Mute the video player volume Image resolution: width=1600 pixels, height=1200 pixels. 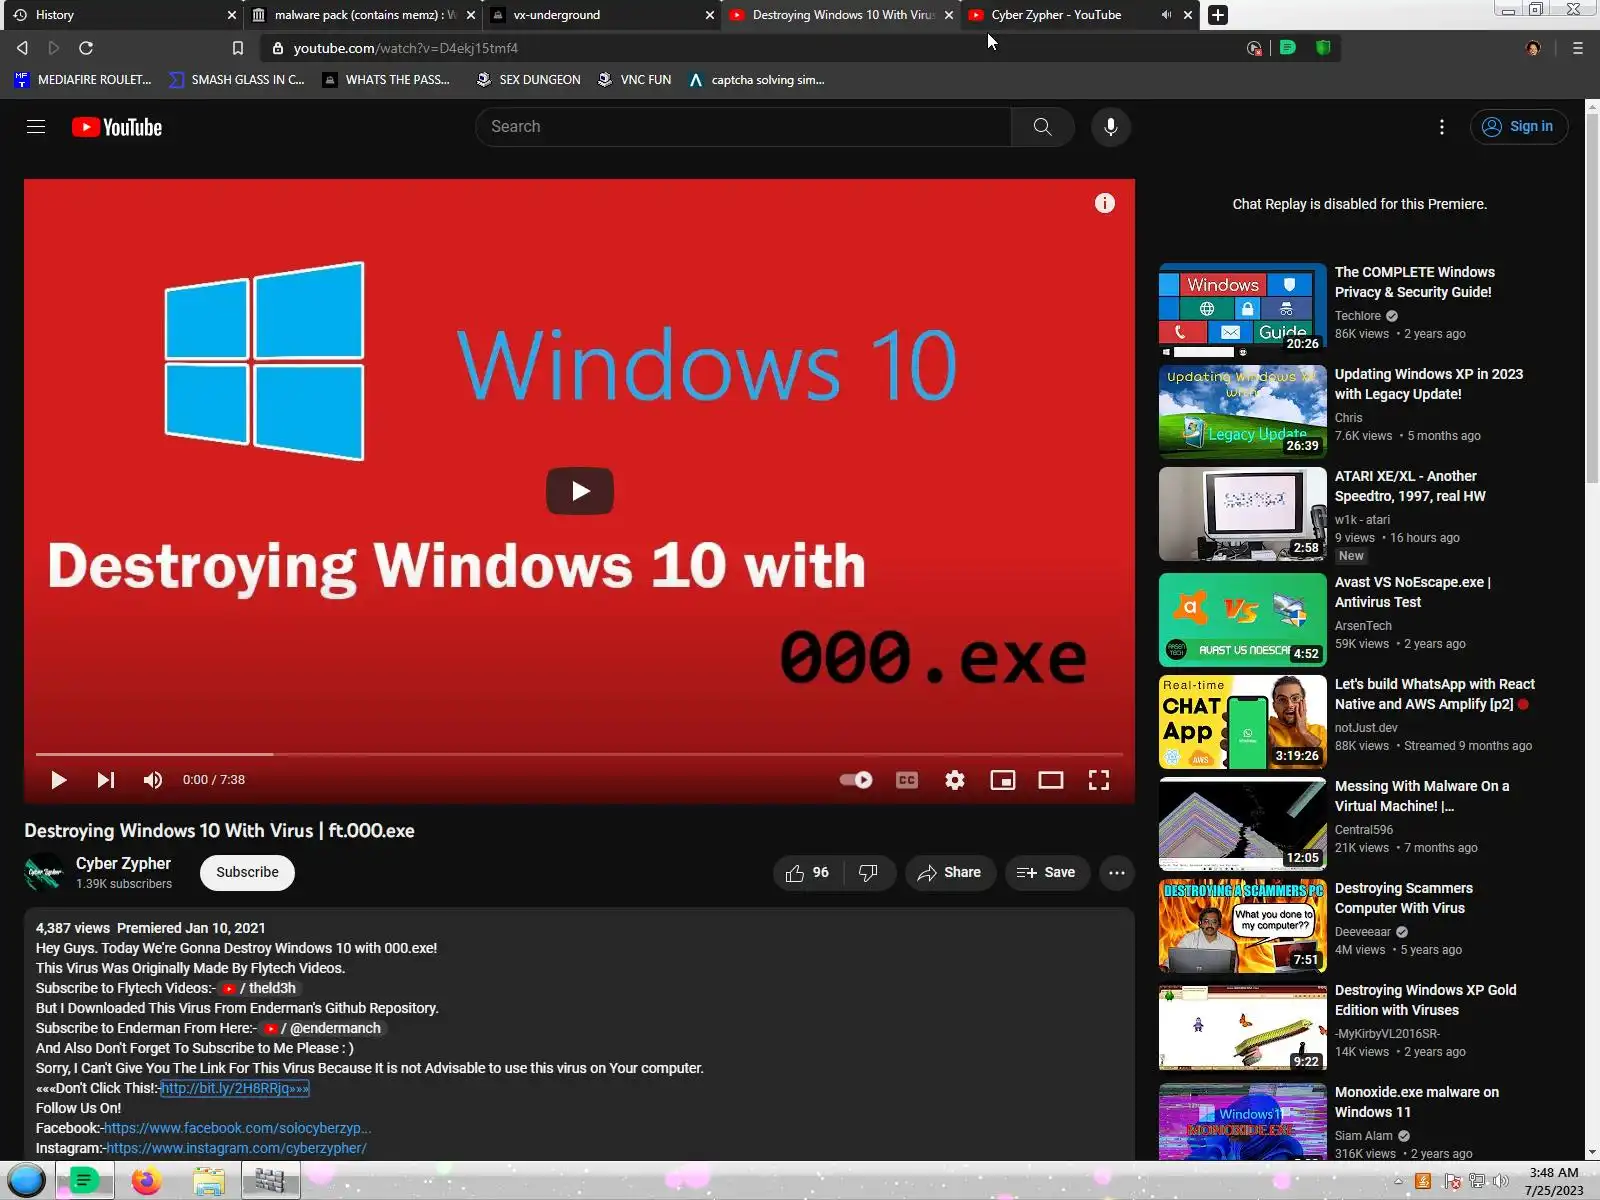coord(152,780)
